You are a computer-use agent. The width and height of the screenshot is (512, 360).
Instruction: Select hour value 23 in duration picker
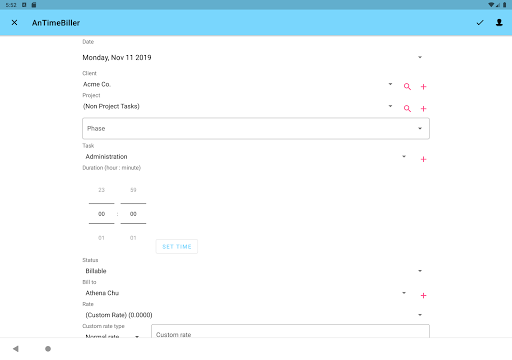tap(101, 190)
